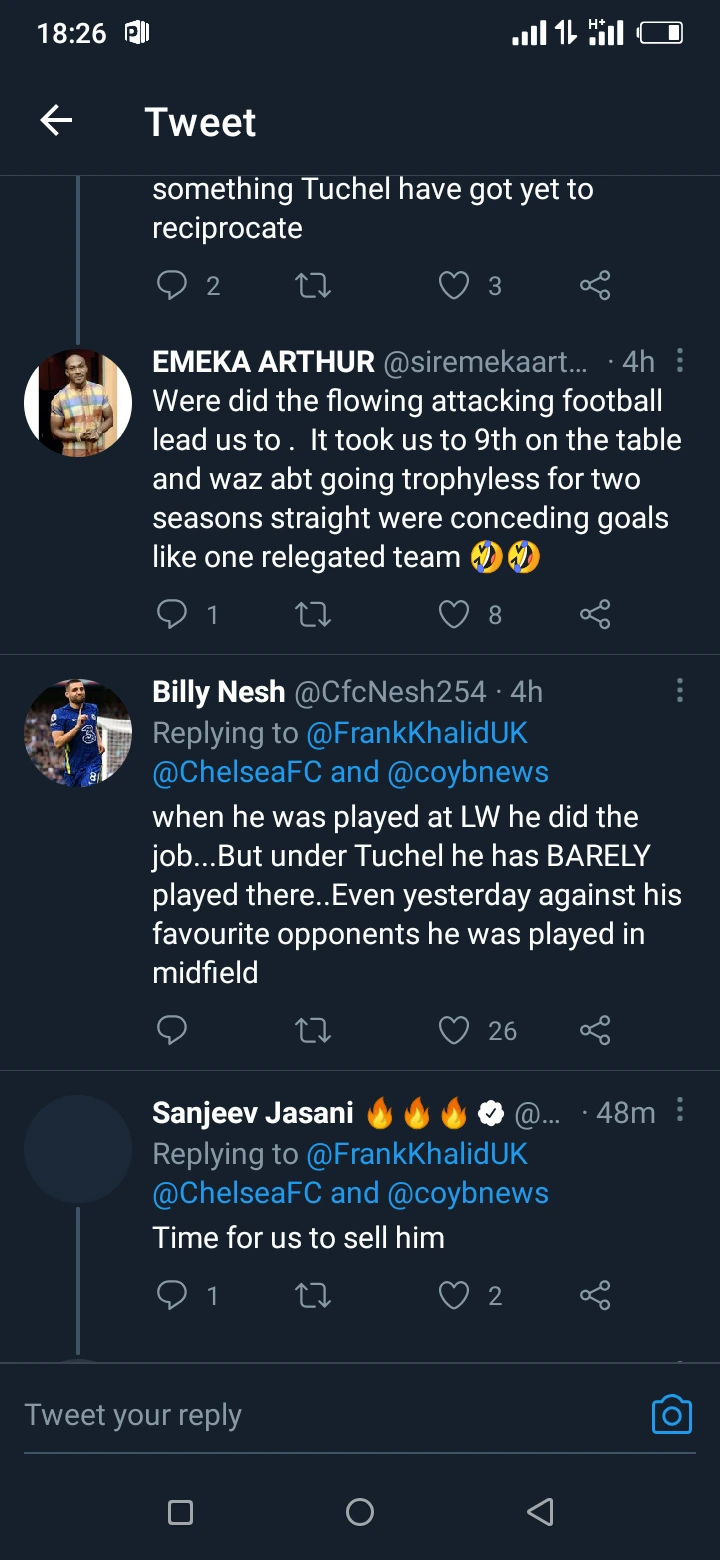Open more options for EMEKA ARTHUR's tweet
Viewport: 720px width, 1560px height.
tap(680, 359)
